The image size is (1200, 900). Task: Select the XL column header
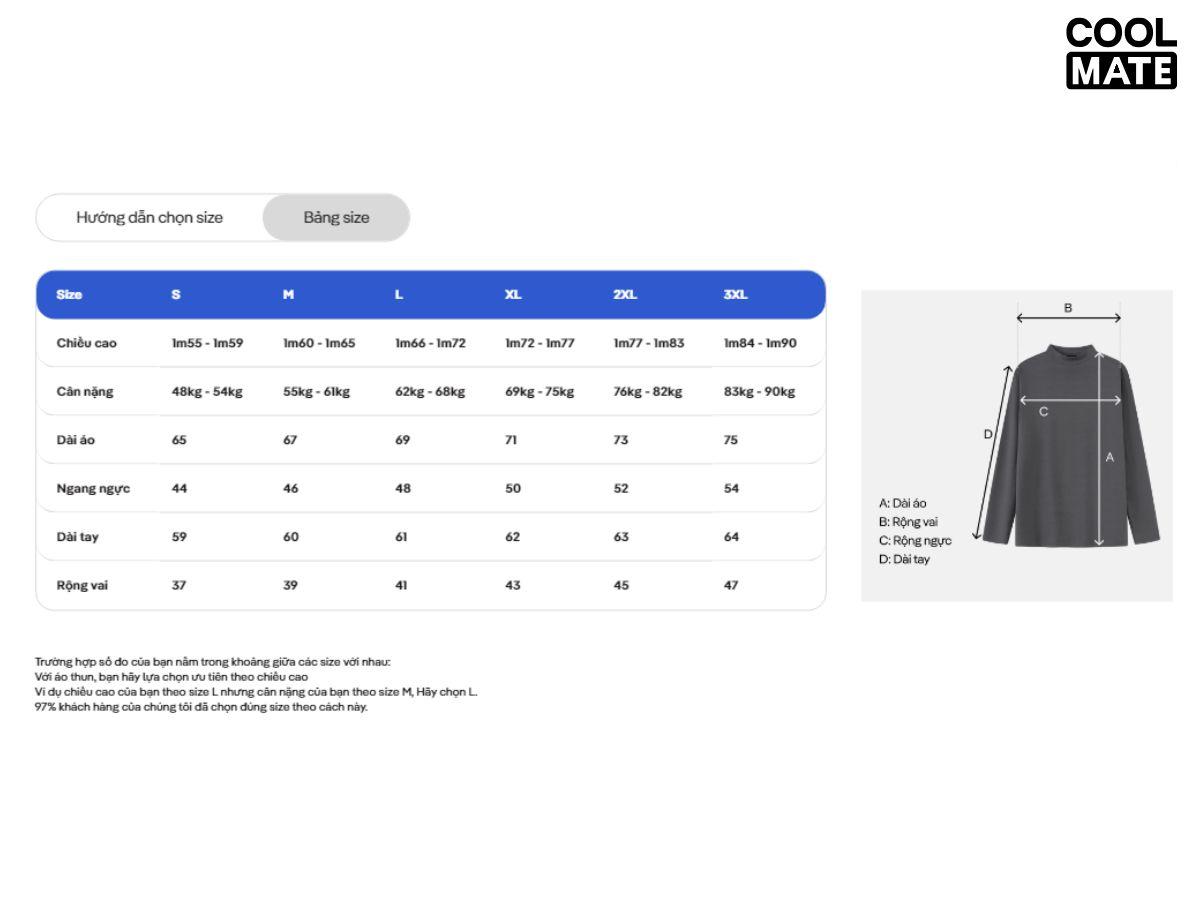point(513,295)
